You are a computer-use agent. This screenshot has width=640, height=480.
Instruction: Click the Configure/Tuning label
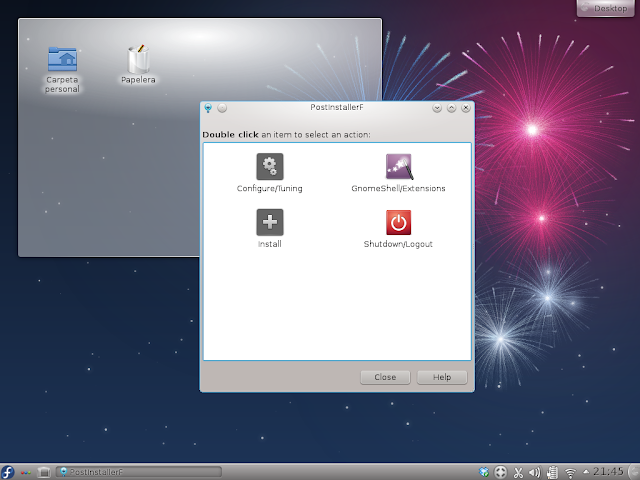tap(269, 189)
